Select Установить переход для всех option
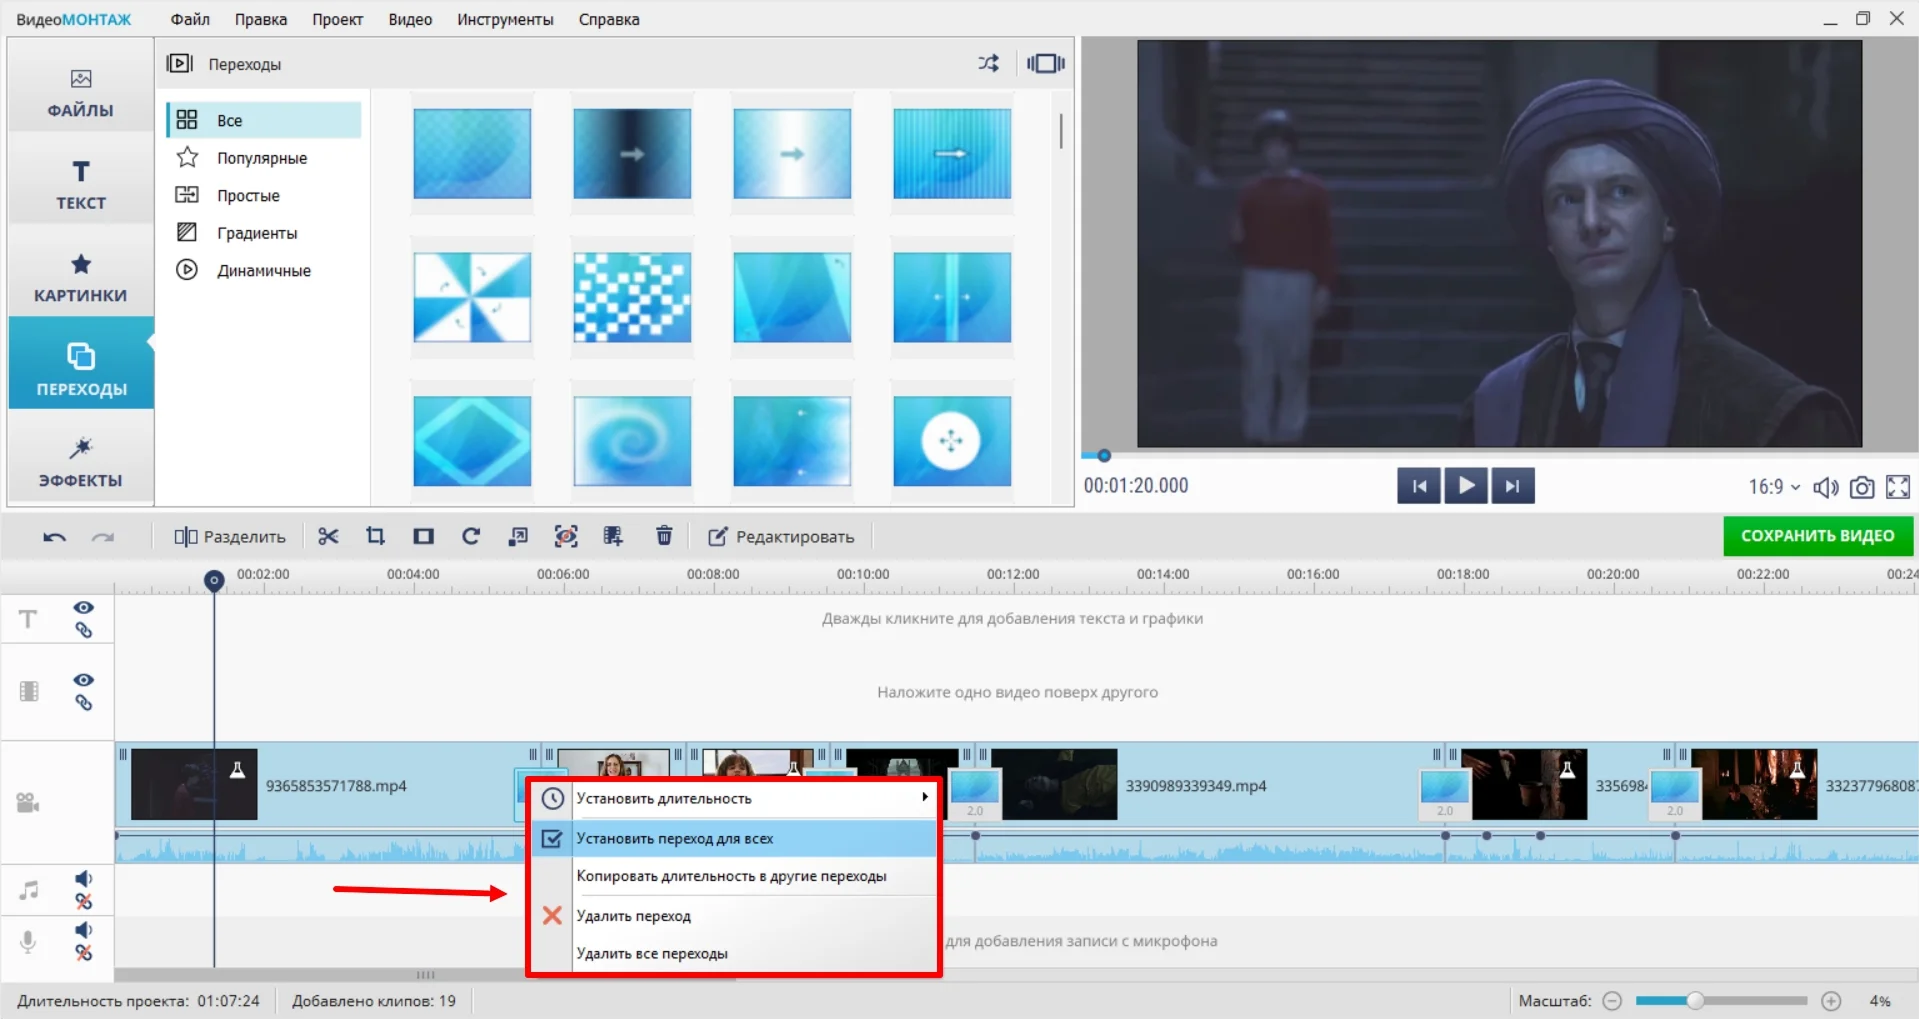 [x=675, y=839]
